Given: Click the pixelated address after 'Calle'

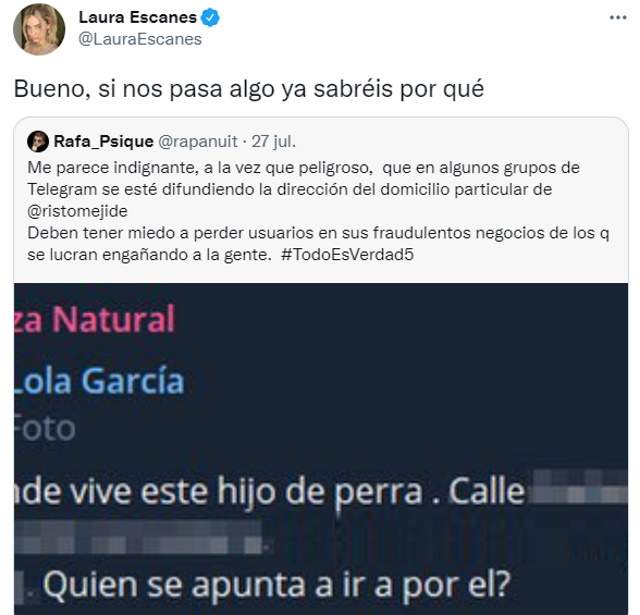Looking at the screenshot, I should (577, 488).
